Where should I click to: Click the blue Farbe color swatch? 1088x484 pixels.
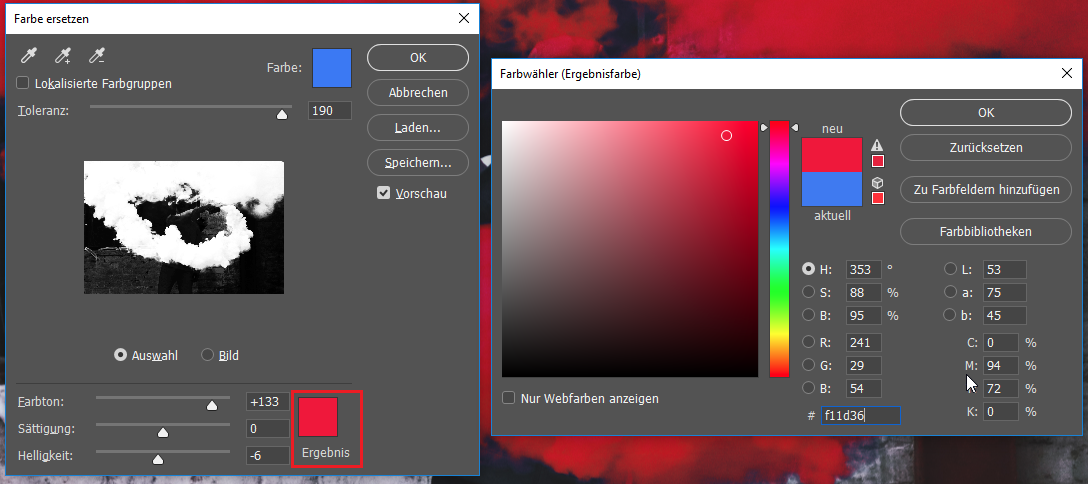click(332, 68)
